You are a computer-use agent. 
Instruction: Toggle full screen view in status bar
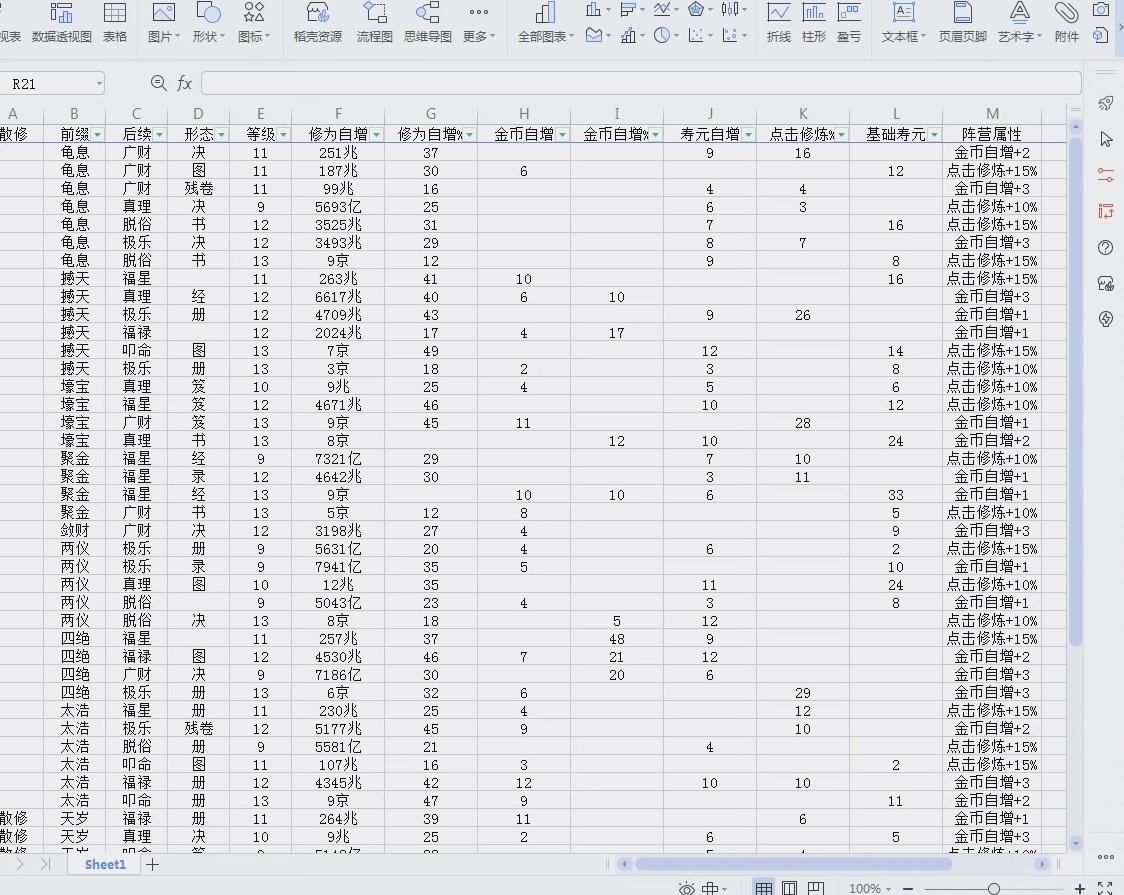1105,889
